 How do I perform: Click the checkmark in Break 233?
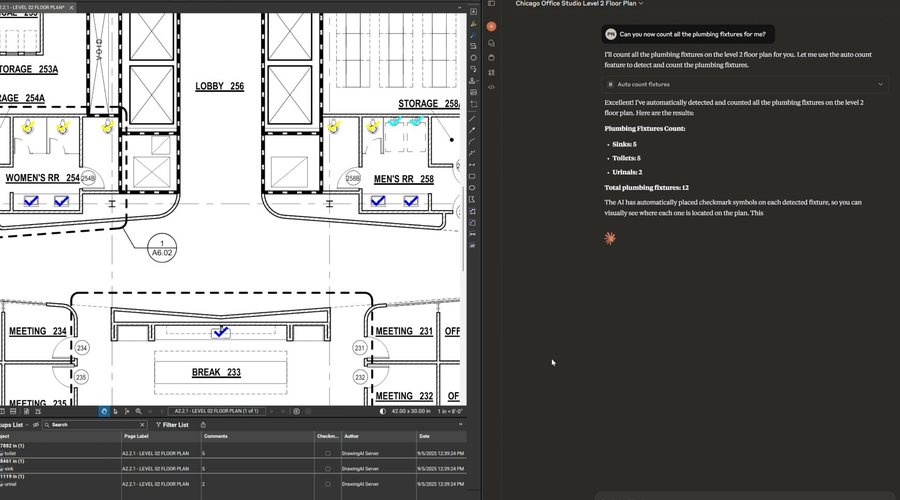220,332
